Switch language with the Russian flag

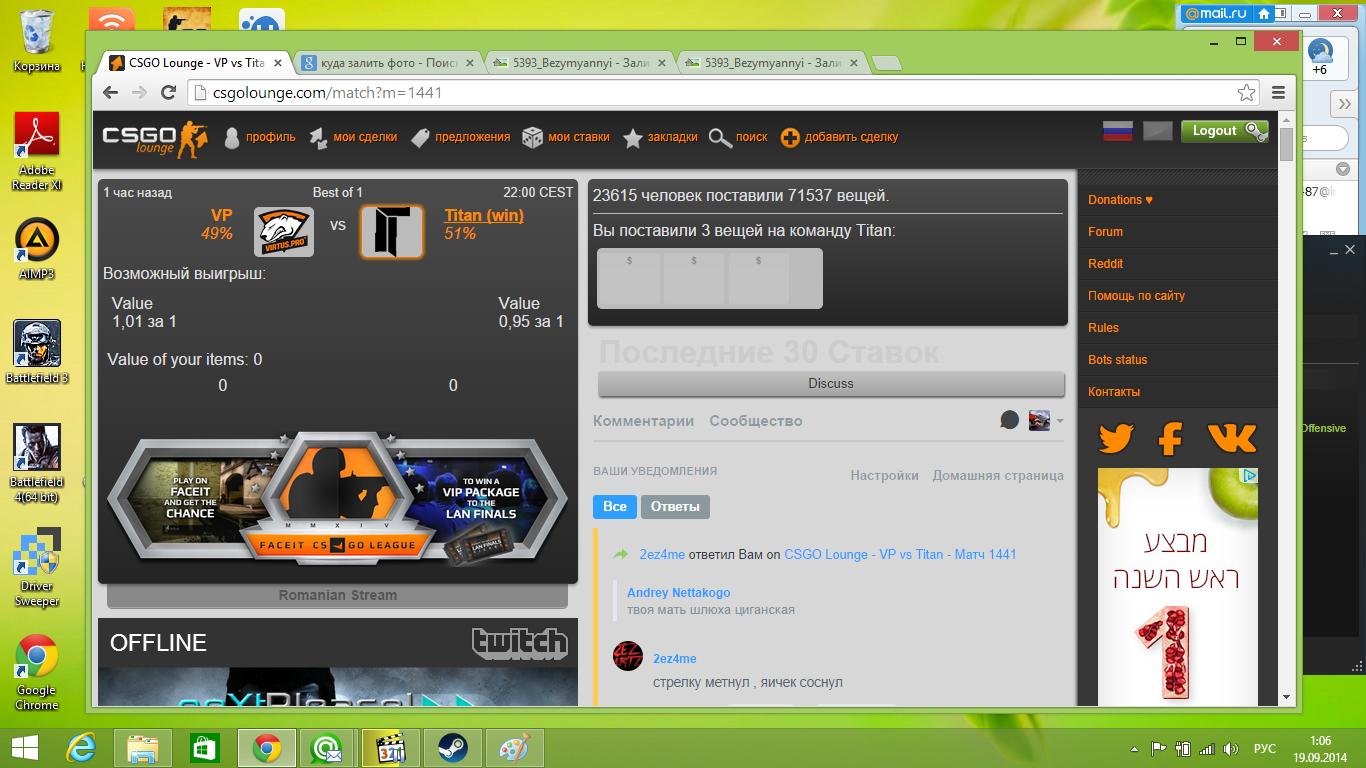(1117, 131)
